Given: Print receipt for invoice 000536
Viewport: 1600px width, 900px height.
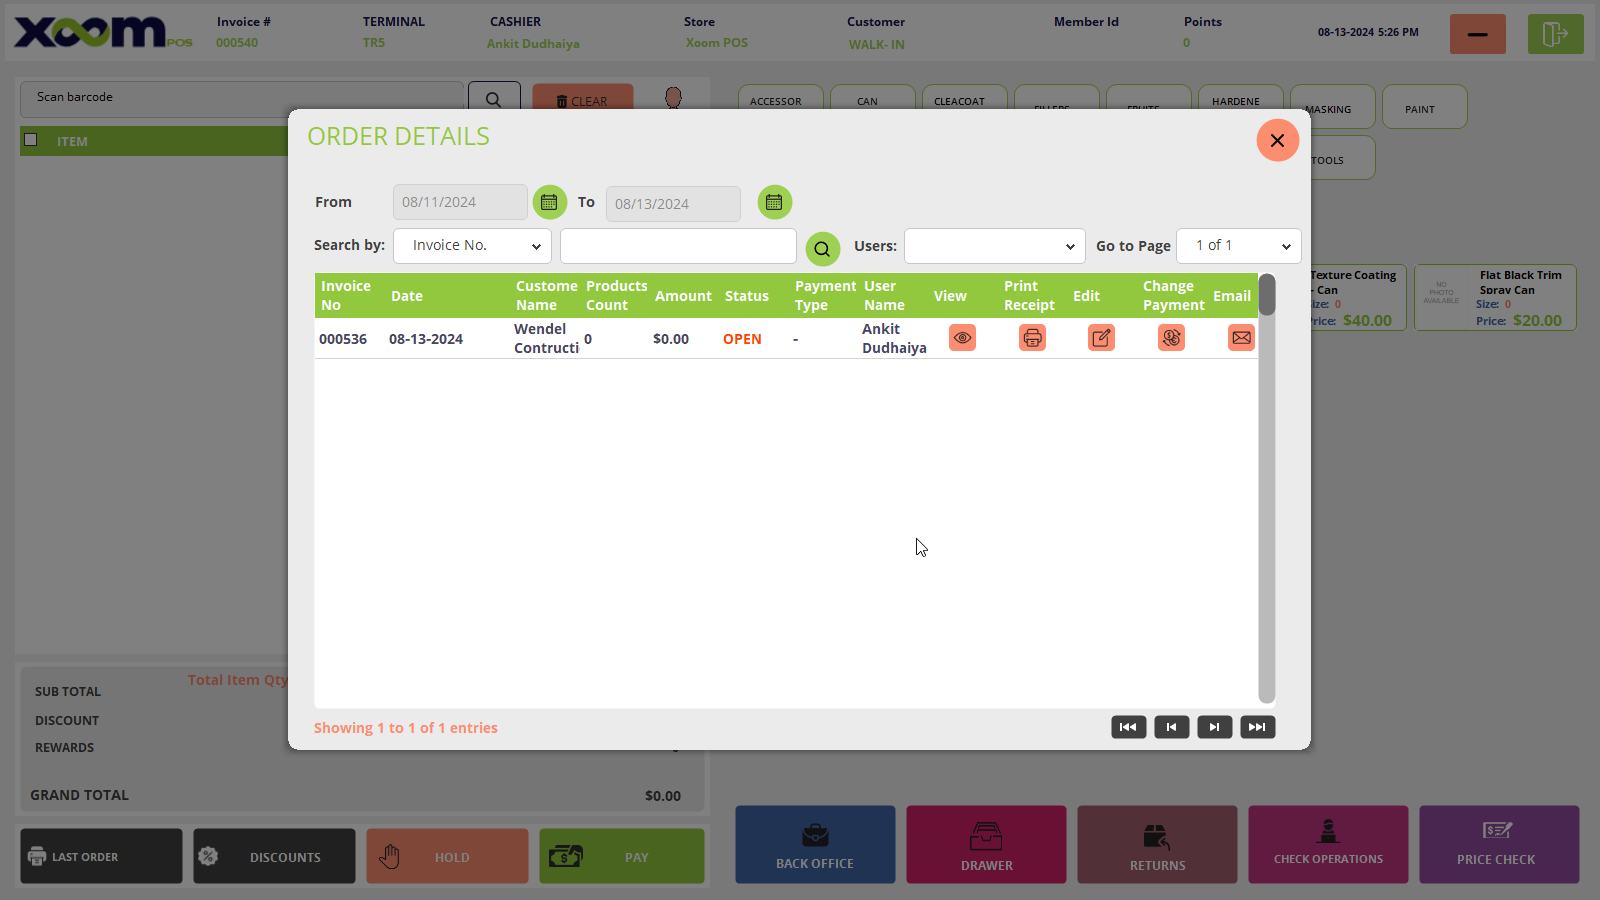Looking at the screenshot, I should [1032, 338].
